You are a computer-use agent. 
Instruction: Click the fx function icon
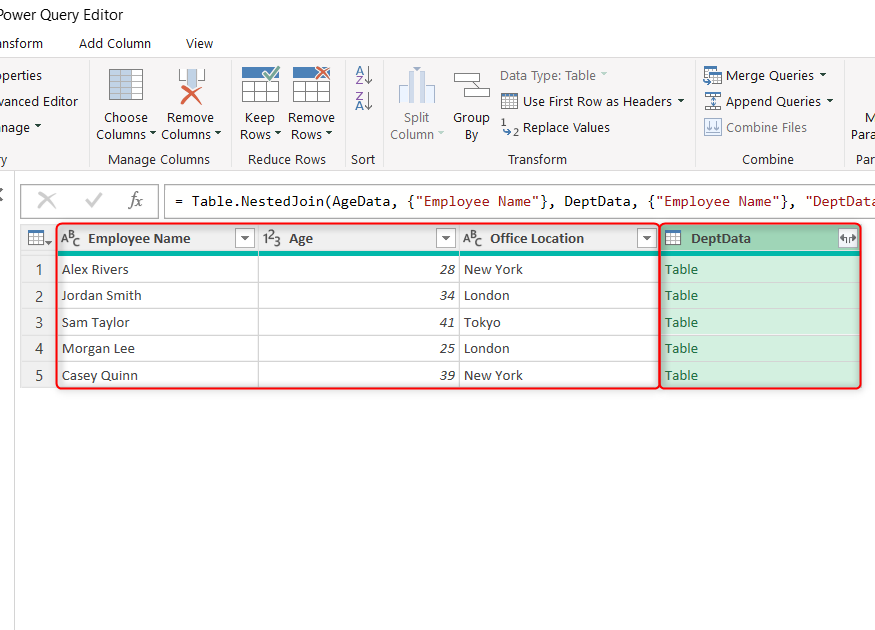point(136,200)
